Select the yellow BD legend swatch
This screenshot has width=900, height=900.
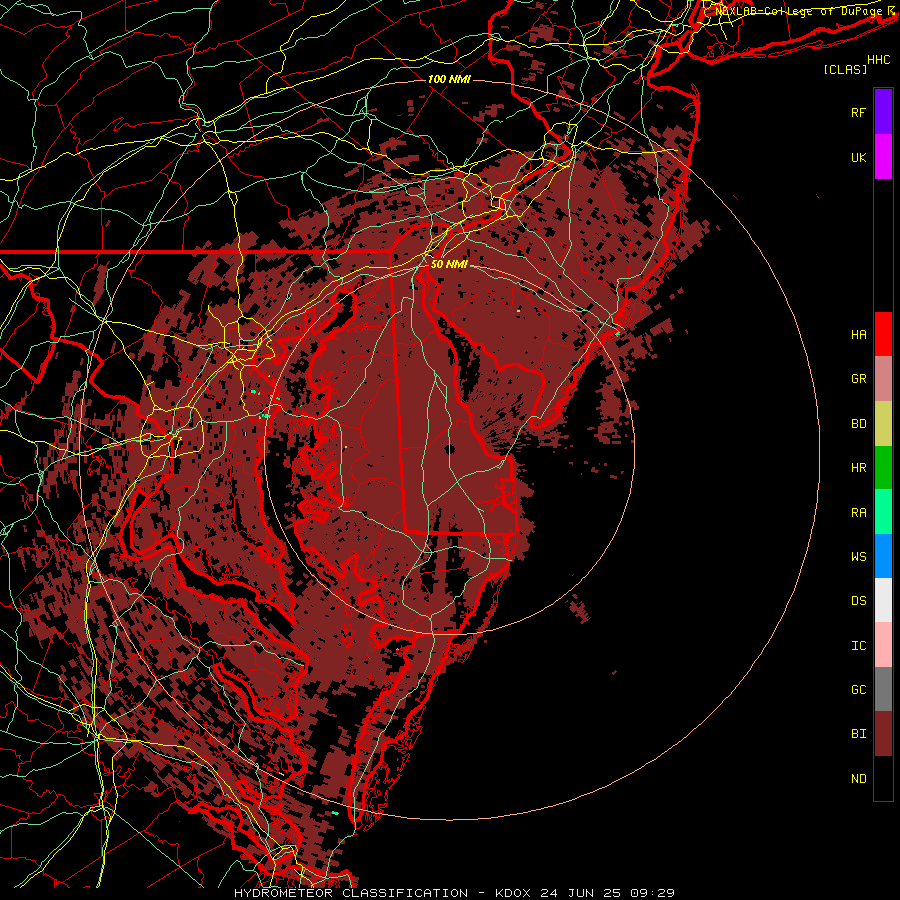883,424
